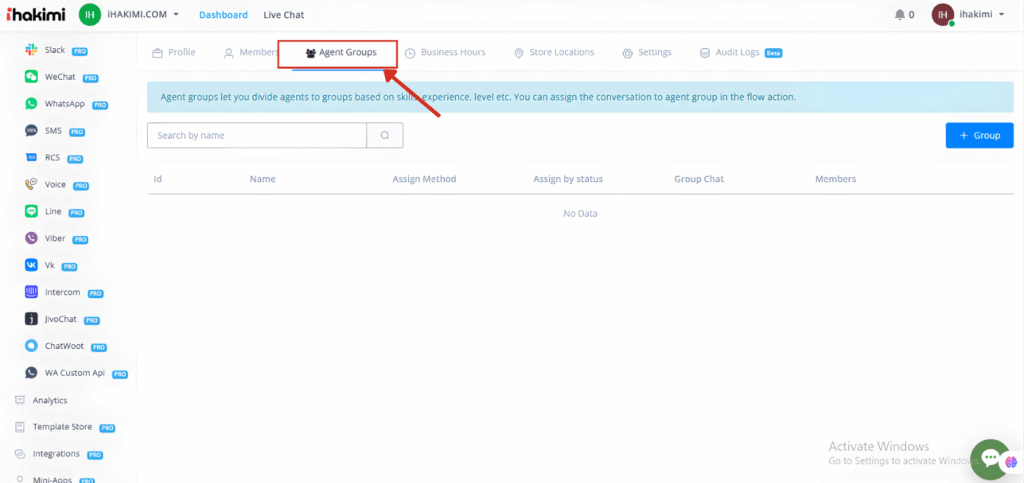Click the Intercom channel icon

pyautogui.click(x=31, y=293)
